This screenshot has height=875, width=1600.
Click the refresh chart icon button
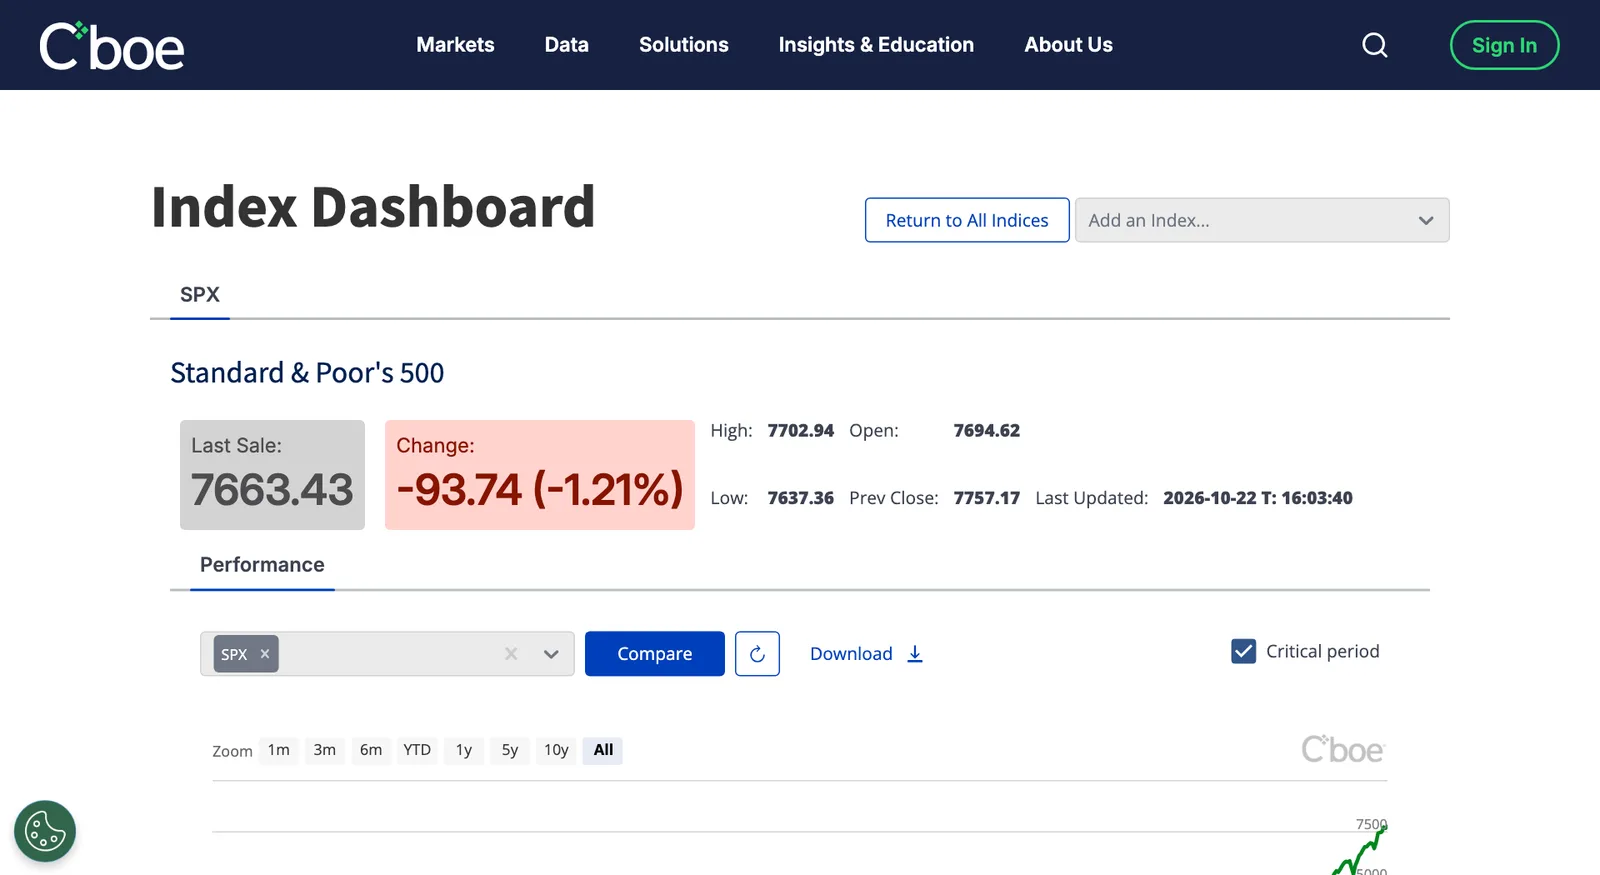click(757, 654)
